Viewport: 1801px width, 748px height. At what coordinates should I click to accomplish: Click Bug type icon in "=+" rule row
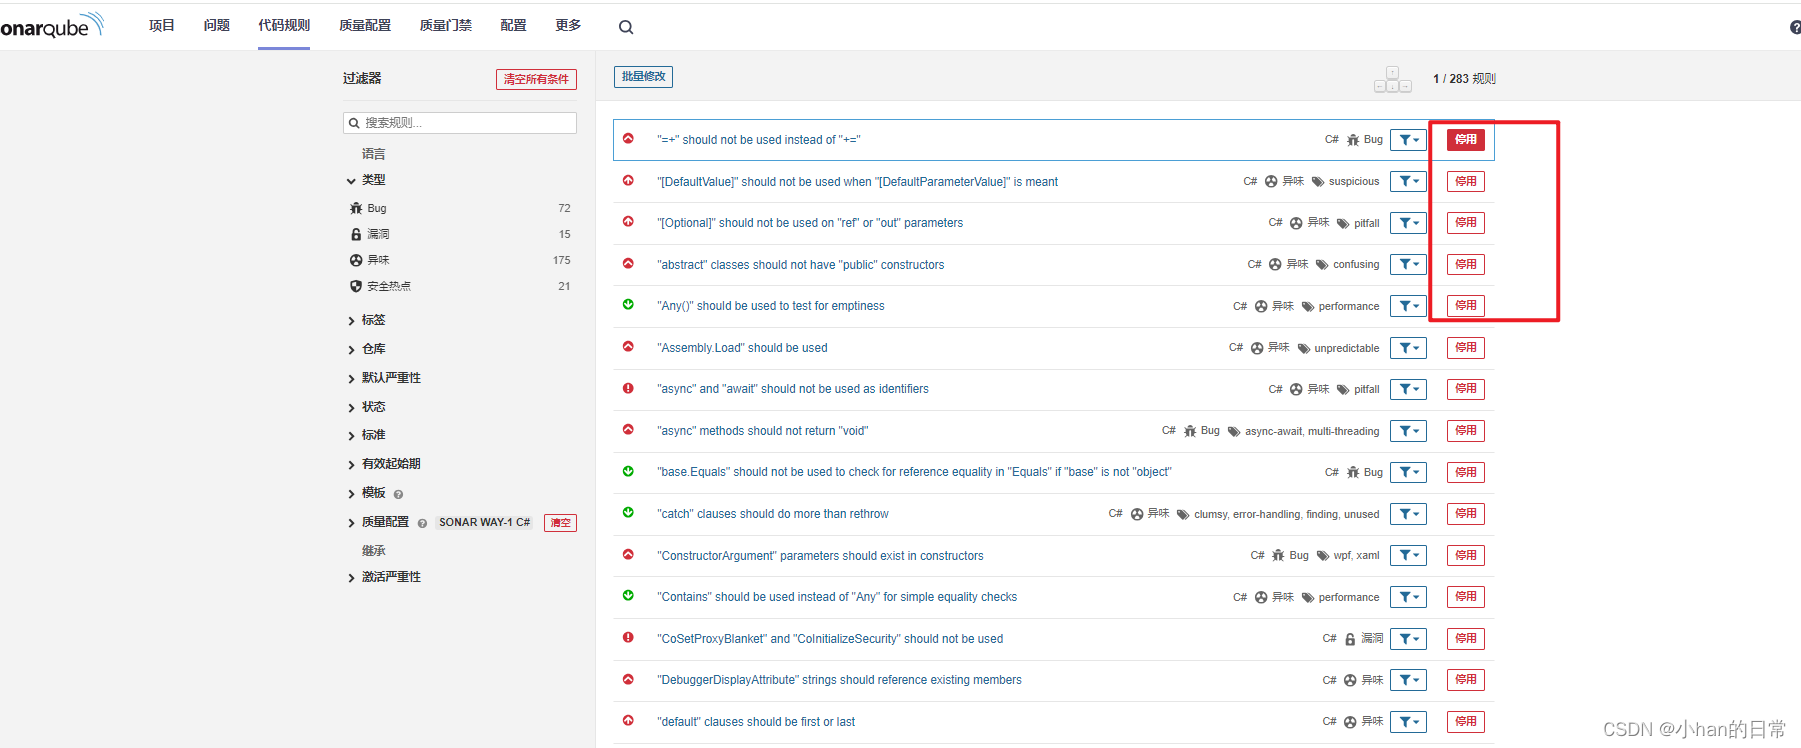(1353, 140)
